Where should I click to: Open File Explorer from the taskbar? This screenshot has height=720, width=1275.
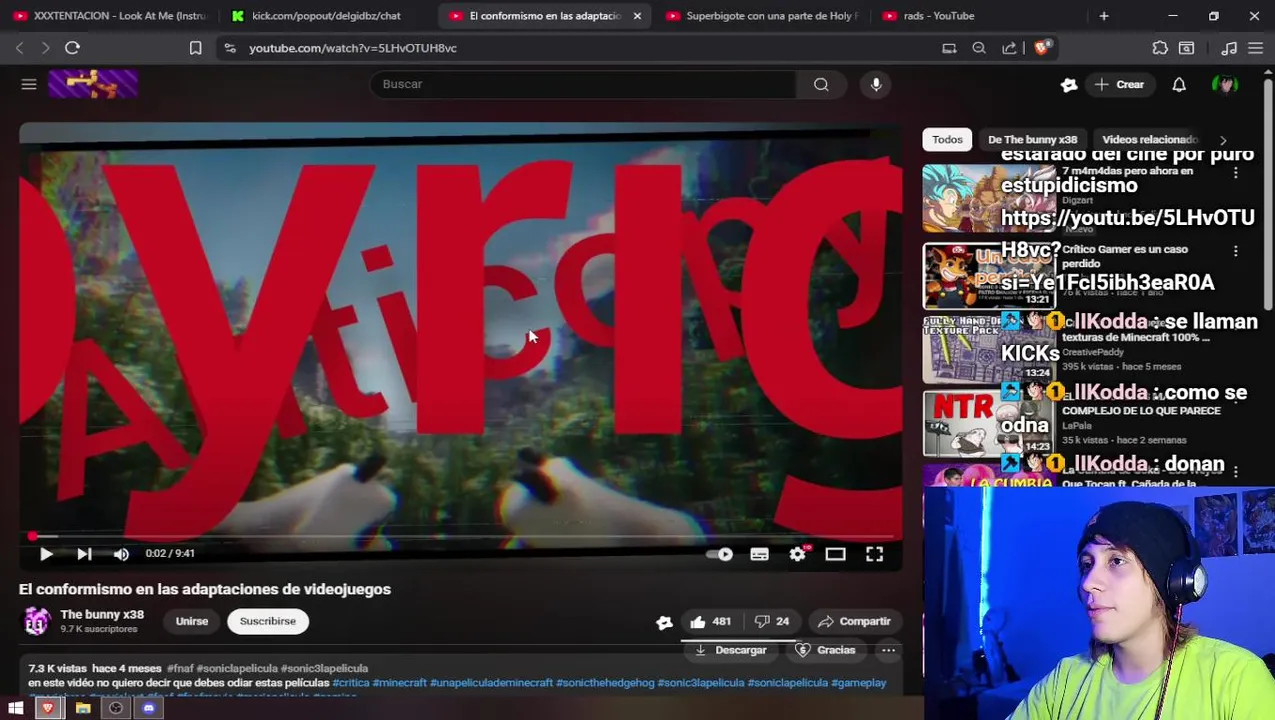(83, 709)
